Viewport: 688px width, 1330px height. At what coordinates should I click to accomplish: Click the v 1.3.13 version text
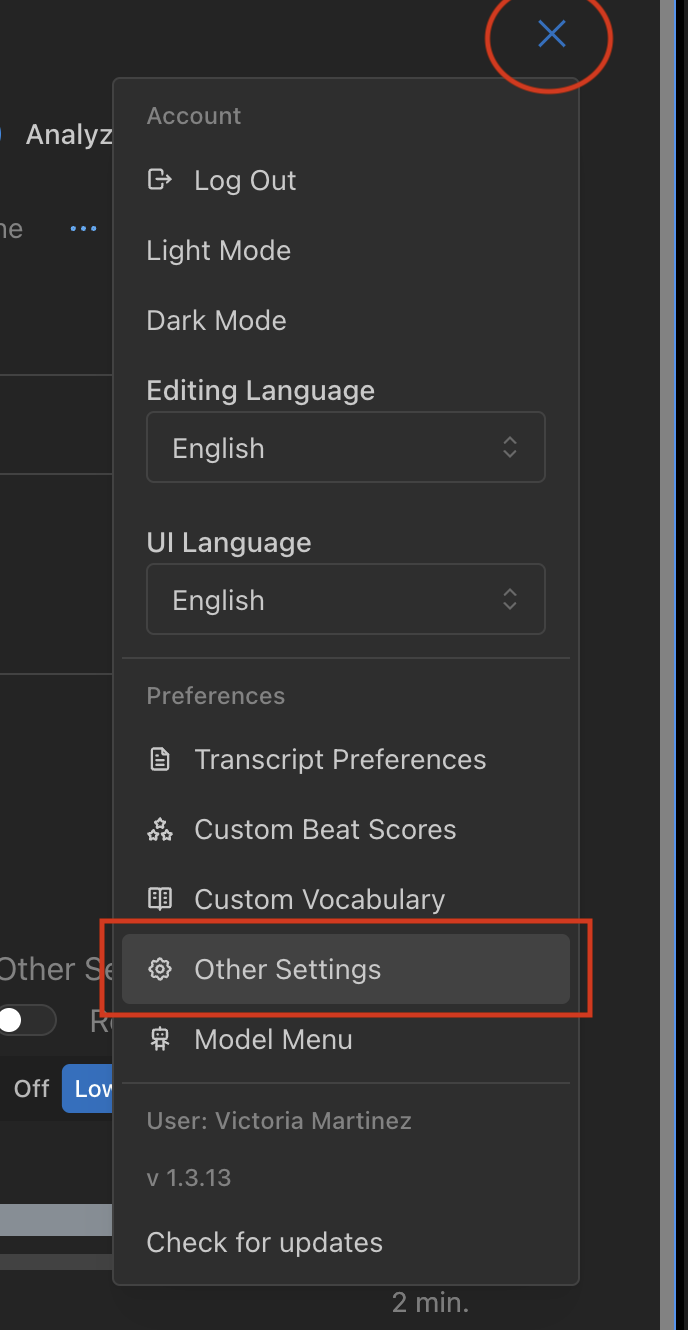(x=188, y=1178)
